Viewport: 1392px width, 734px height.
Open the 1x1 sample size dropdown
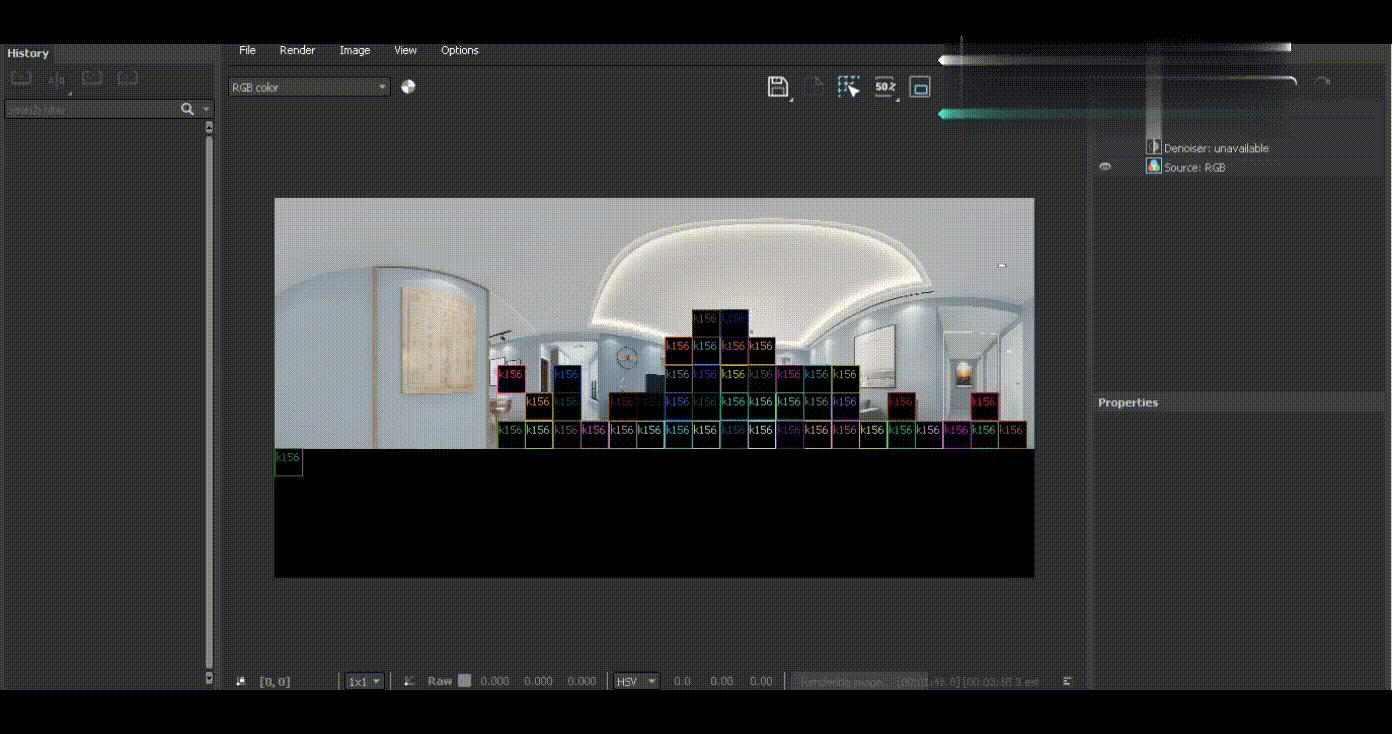(364, 681)
